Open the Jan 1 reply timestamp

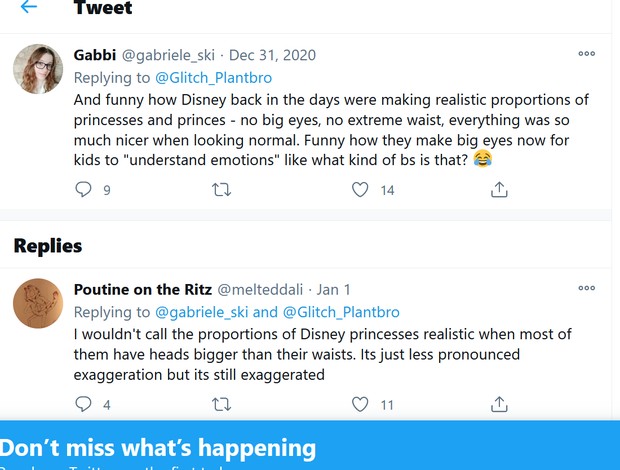pyautogui.click(x=333, y=289)
